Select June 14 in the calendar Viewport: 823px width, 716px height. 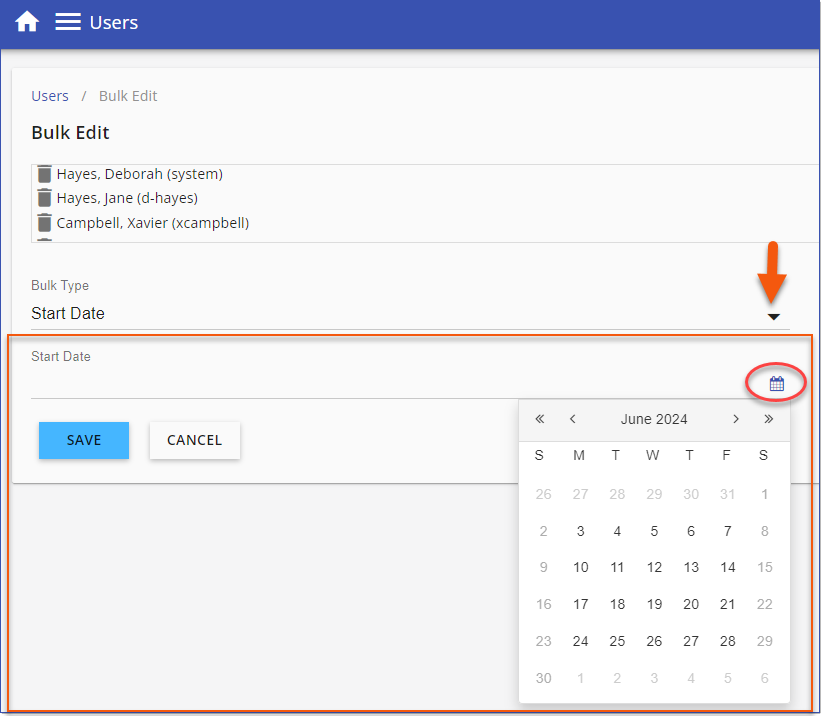click(x=727, y=567)
